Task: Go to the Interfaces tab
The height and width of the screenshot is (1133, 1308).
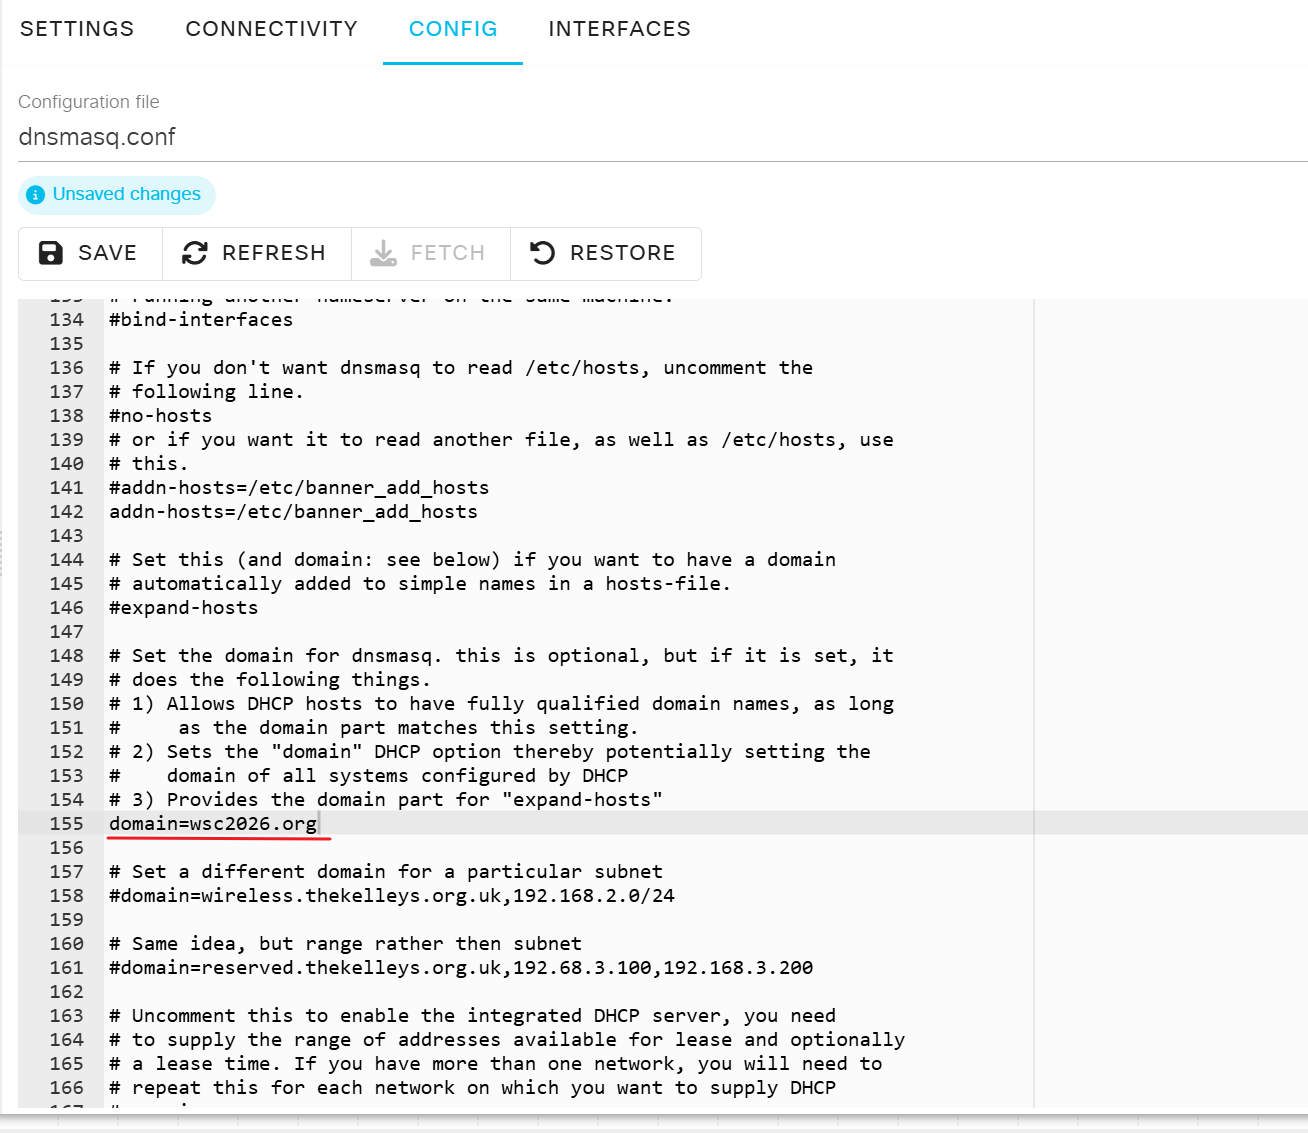Action: (620, 29)
